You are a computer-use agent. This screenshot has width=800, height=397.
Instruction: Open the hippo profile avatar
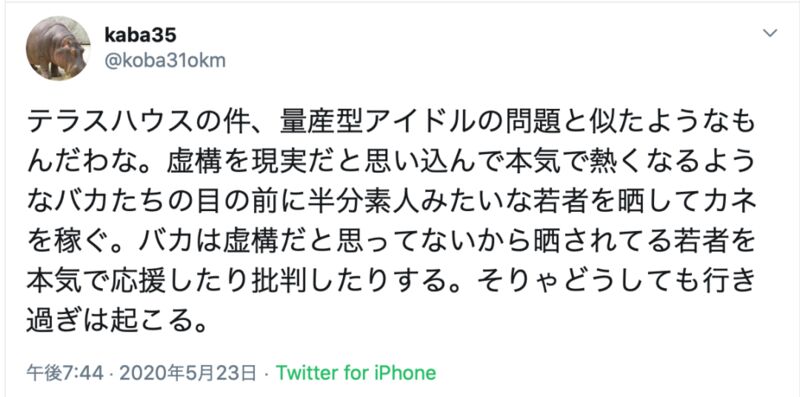click(x=58, y=48)
